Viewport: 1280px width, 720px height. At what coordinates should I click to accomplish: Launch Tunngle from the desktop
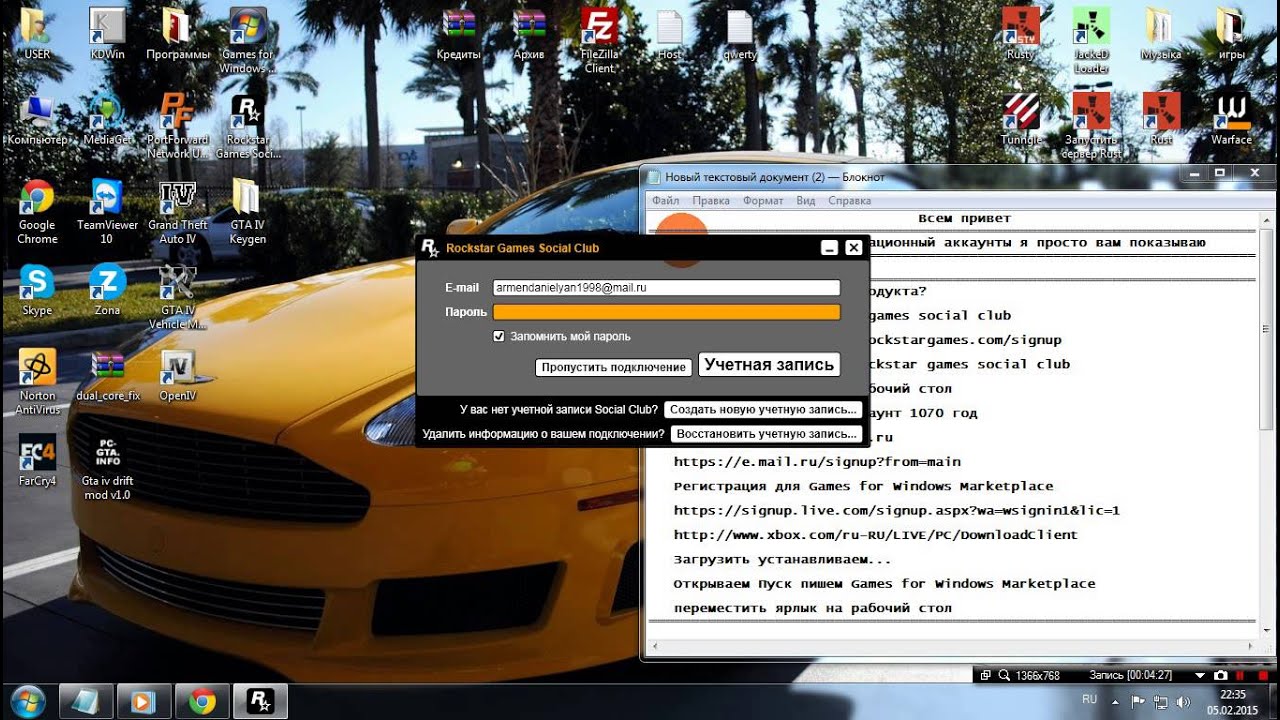coord(1021,118)
